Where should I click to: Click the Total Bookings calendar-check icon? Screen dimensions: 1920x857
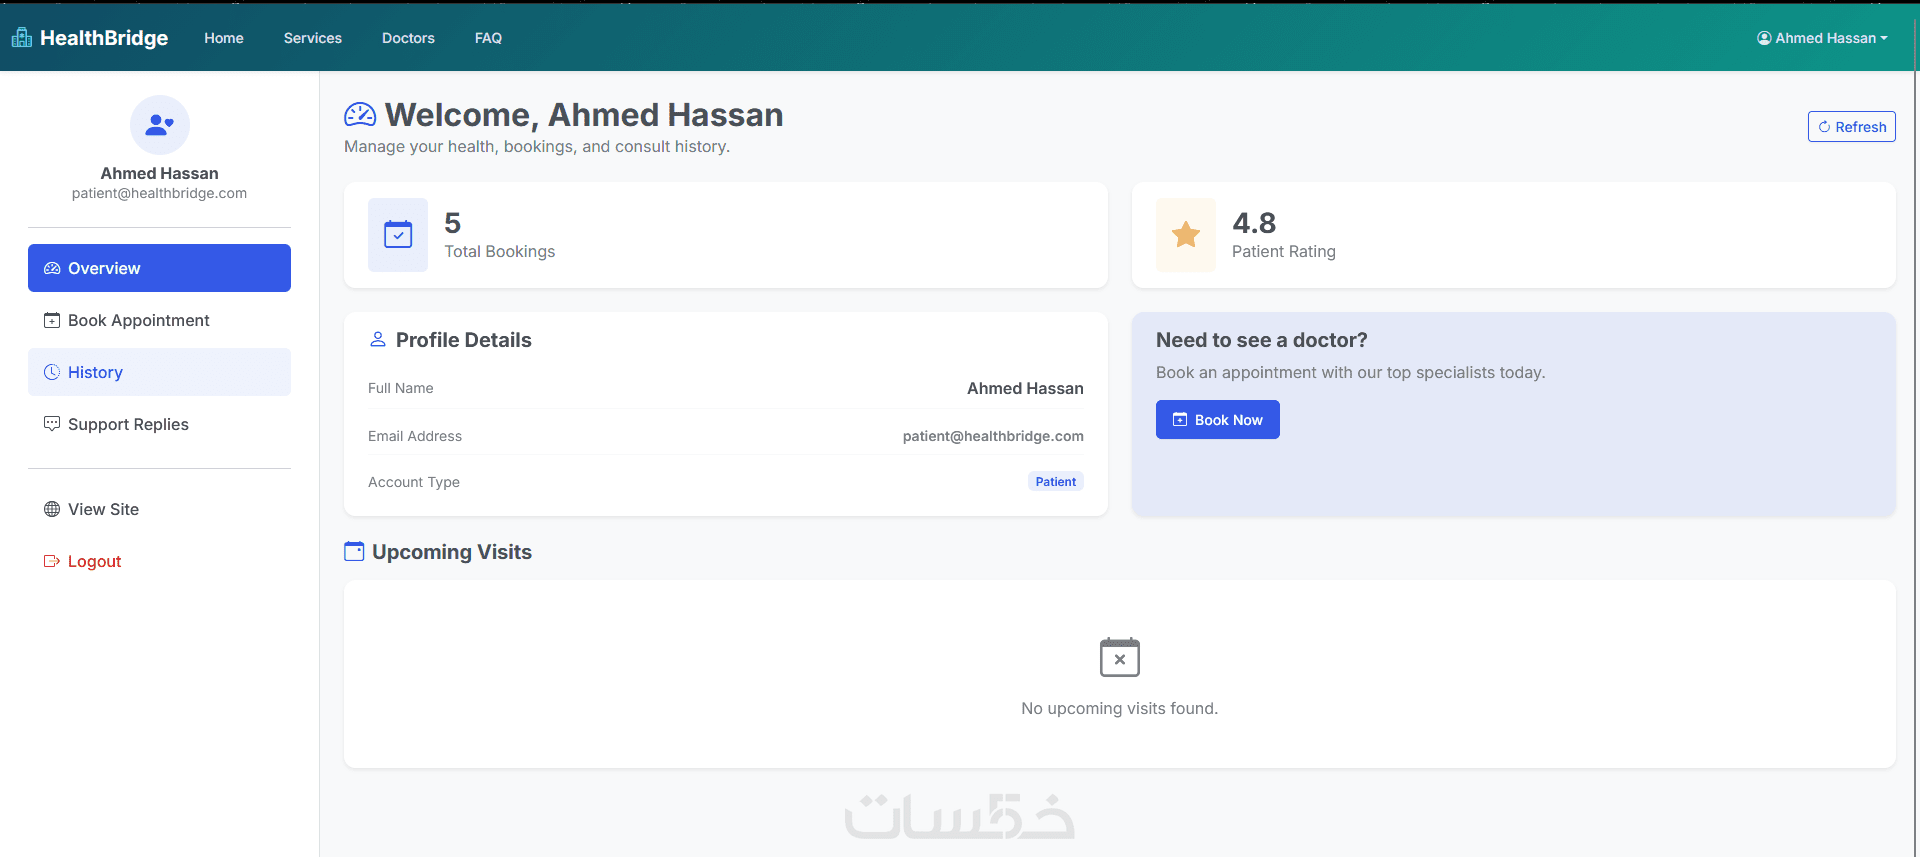(398, 235)
